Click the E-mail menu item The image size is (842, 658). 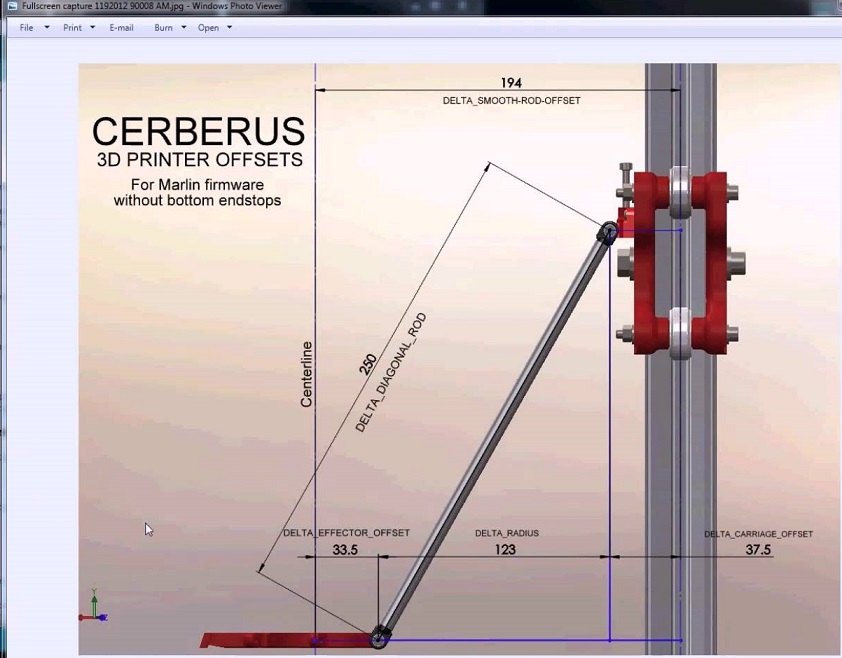coord(121,27)
